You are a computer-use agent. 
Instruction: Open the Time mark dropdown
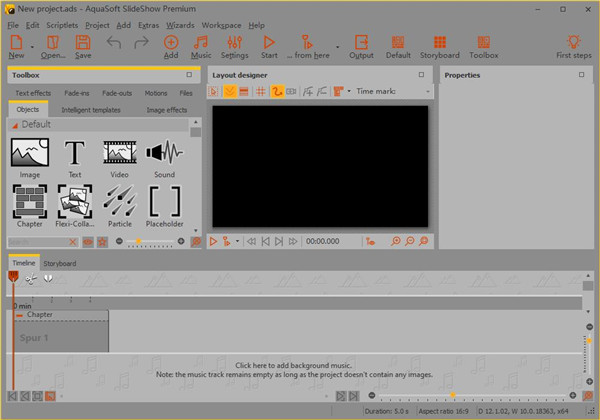click(428, 91)
